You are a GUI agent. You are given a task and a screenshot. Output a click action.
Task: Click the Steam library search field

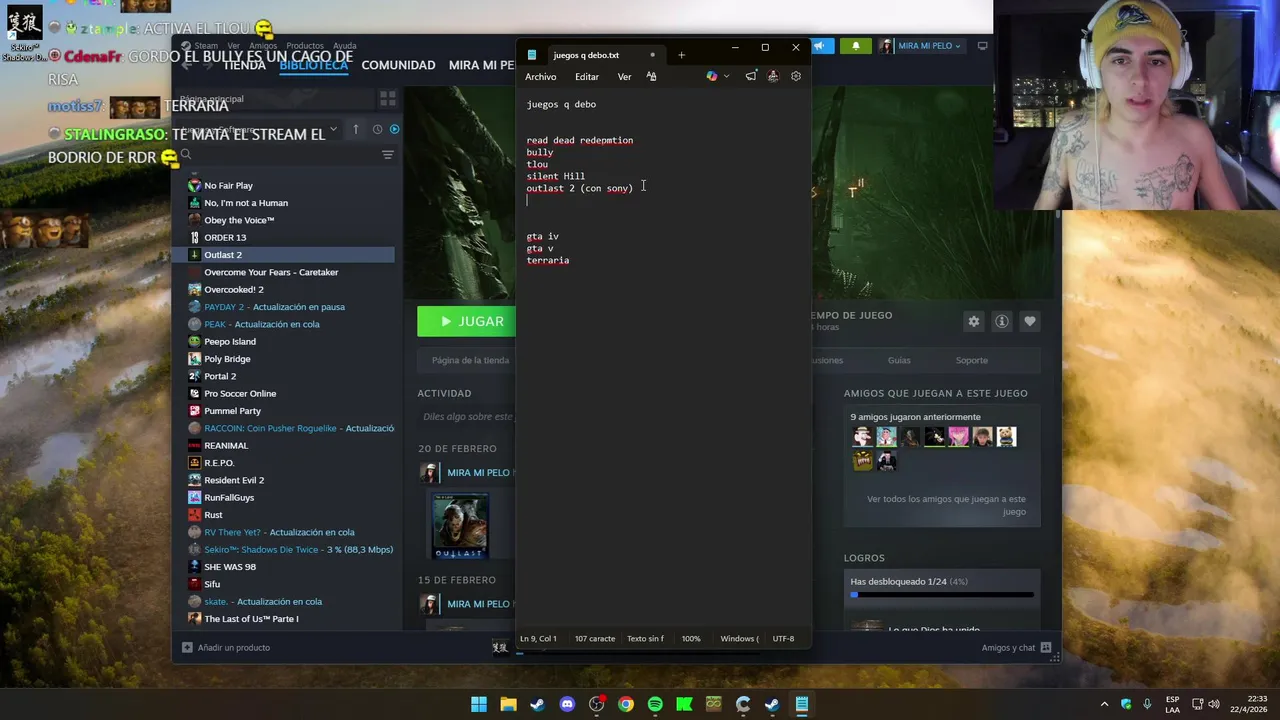[x=276, y=155]
